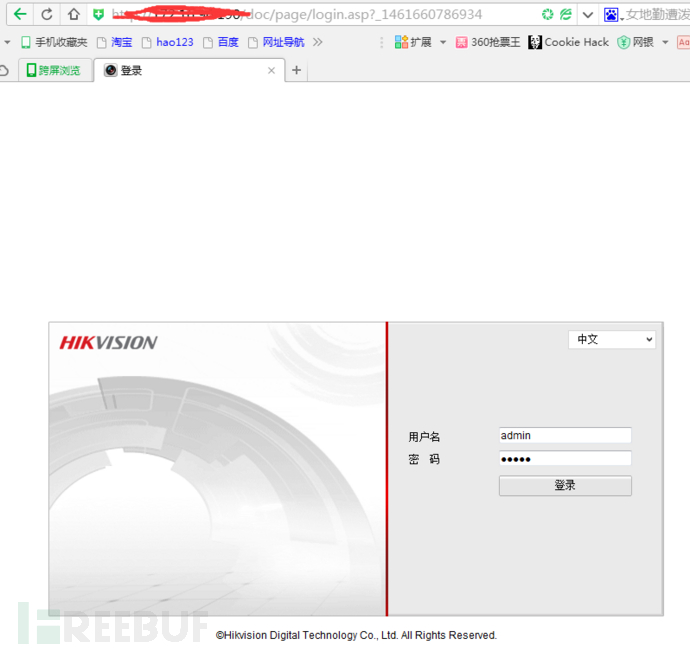
Task: Click the cloud icon left of tabs
Action: point(4,70)
